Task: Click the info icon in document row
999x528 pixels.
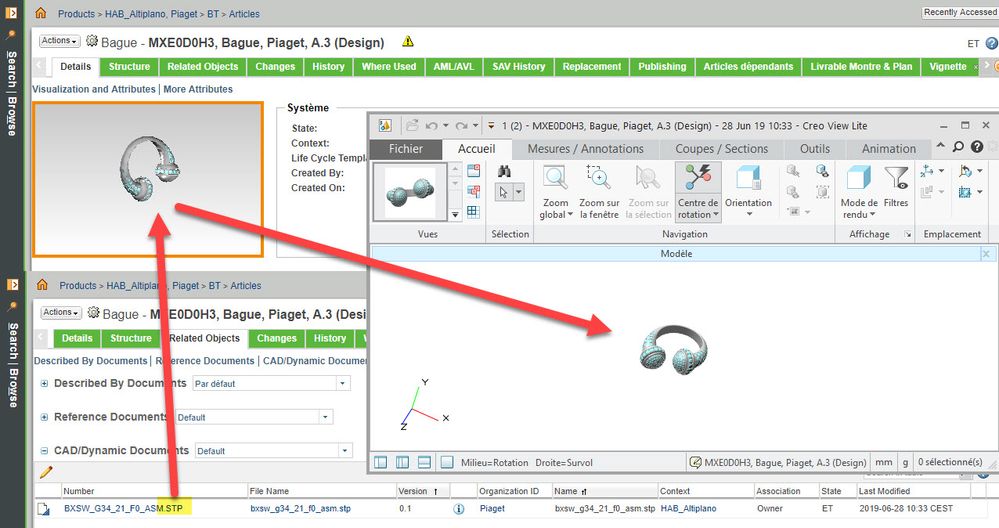Action: [459, 509]
